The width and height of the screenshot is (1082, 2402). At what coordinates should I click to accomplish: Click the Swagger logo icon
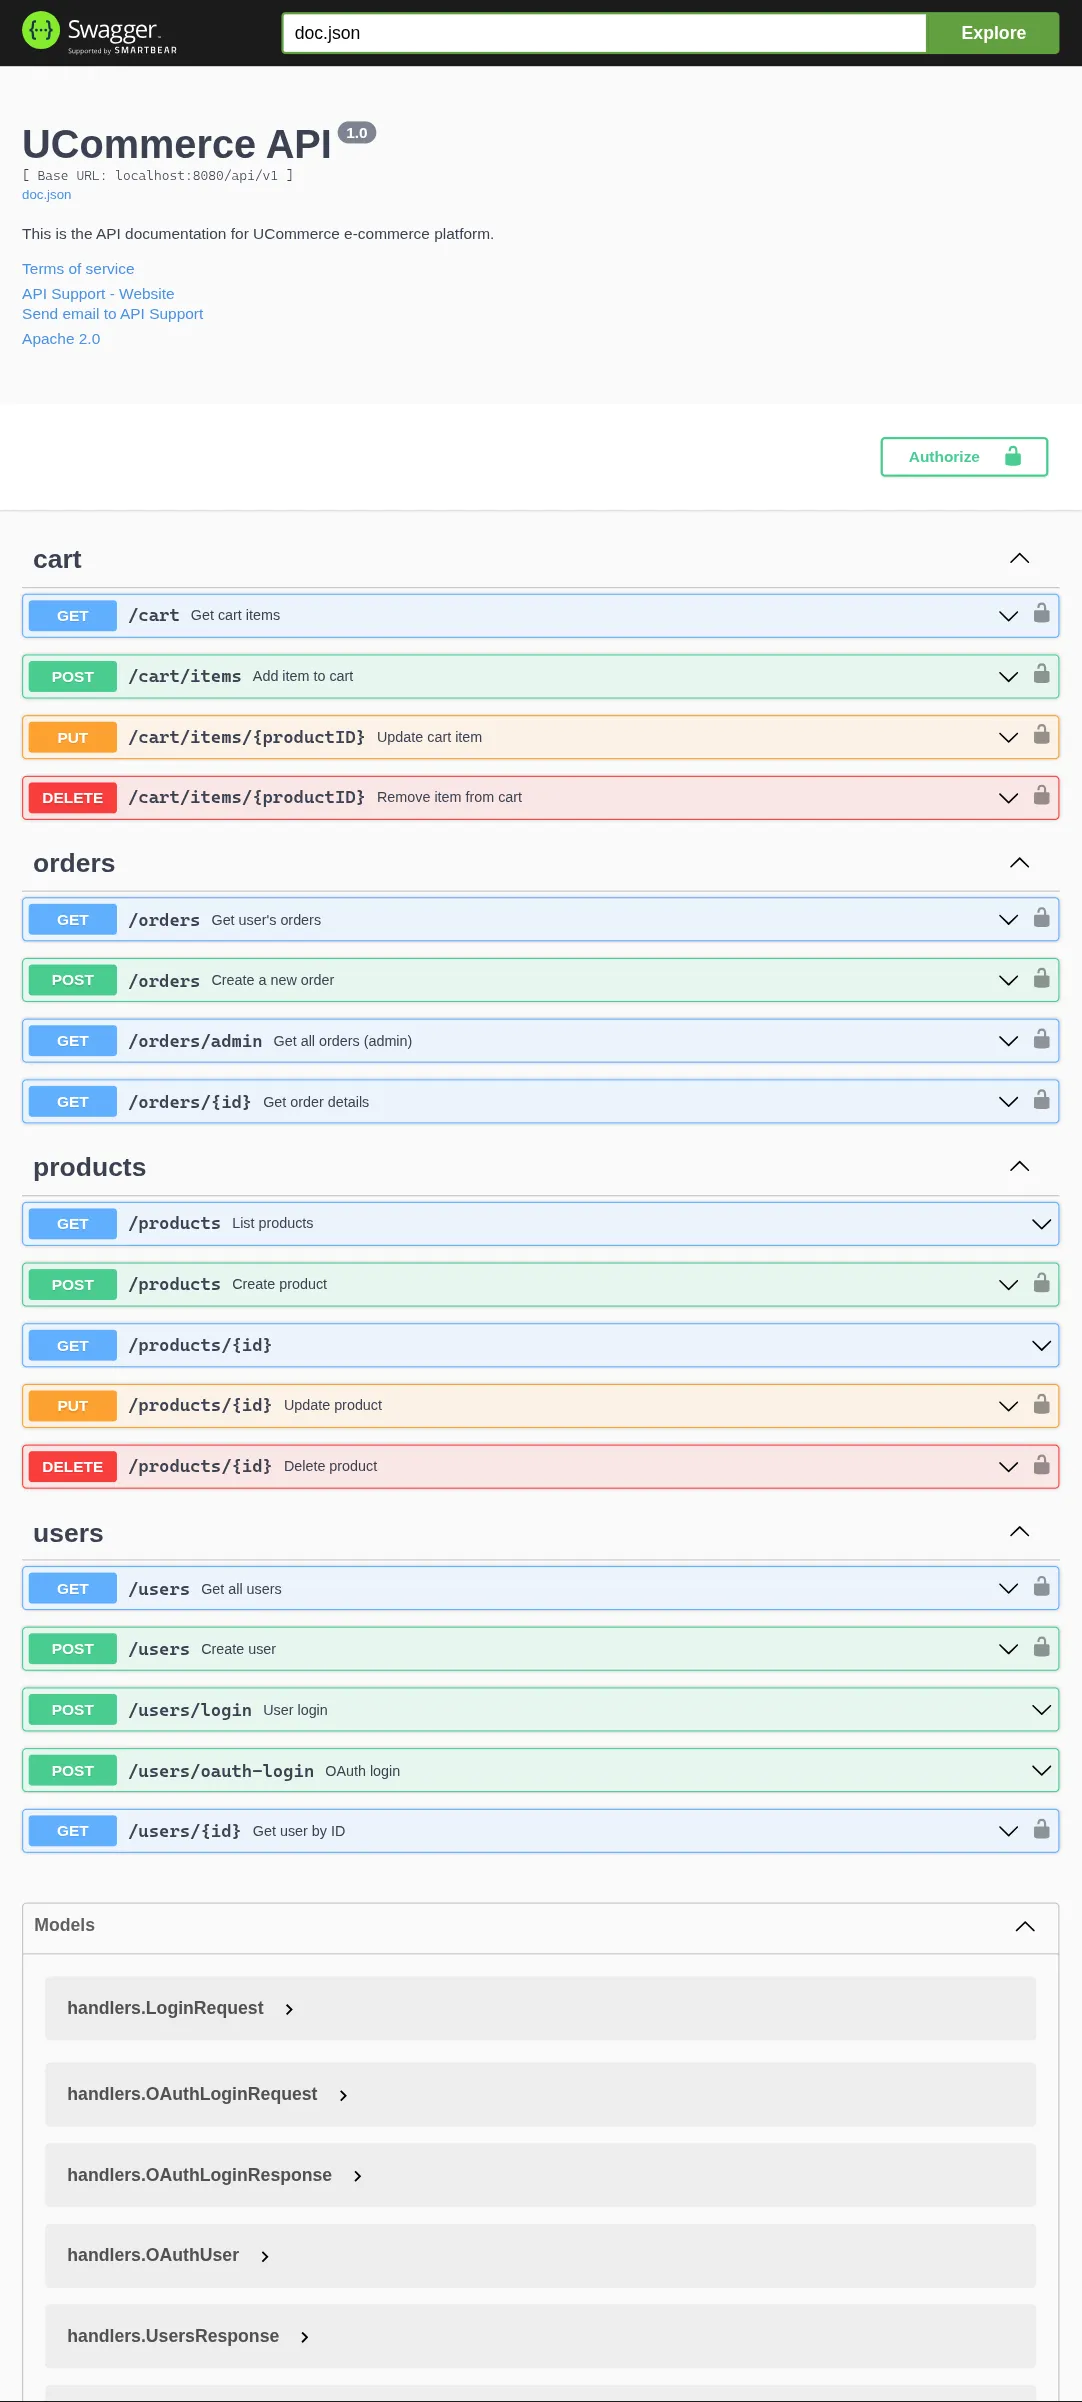click(41, 31)
